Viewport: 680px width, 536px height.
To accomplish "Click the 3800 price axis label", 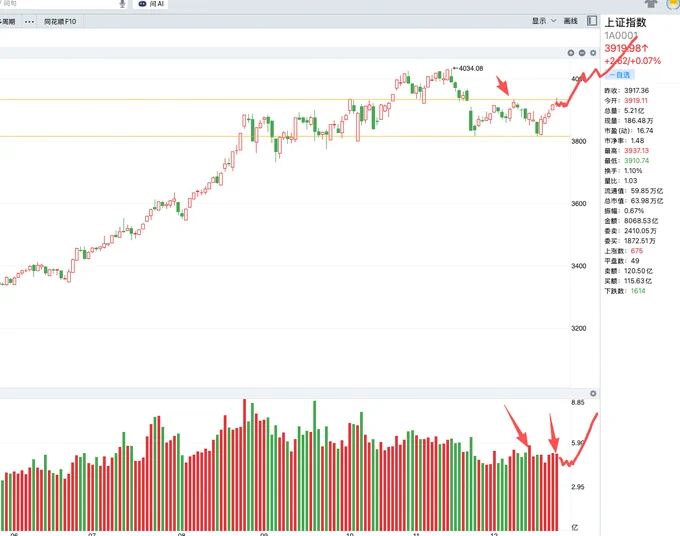I will coord(579,141).
